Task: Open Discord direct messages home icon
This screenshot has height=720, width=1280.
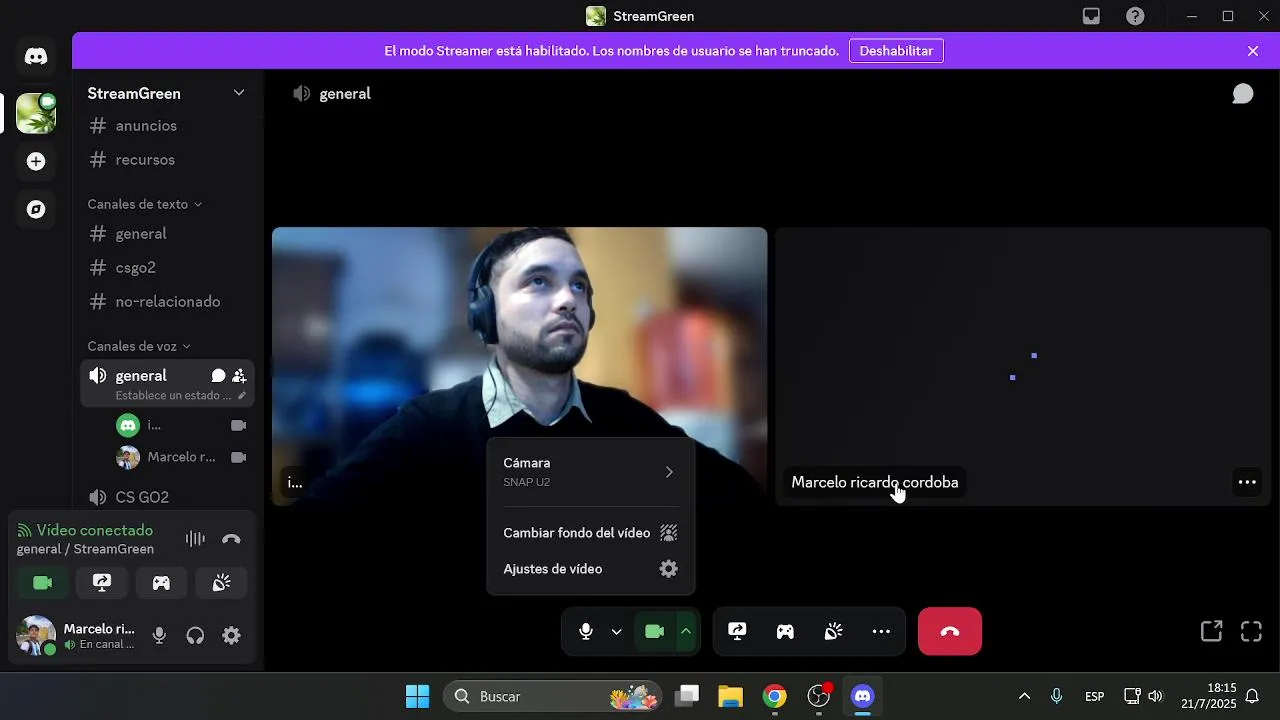Action: pyautogui.click(x=36, y=57)
